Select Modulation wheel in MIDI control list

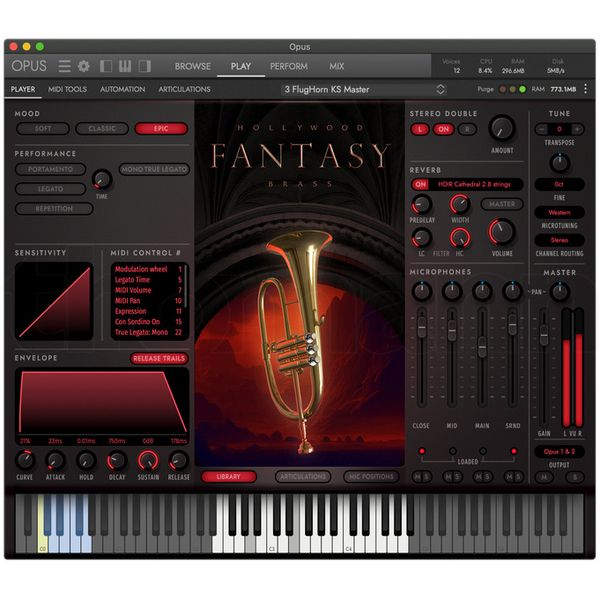(x=148, y=269)
